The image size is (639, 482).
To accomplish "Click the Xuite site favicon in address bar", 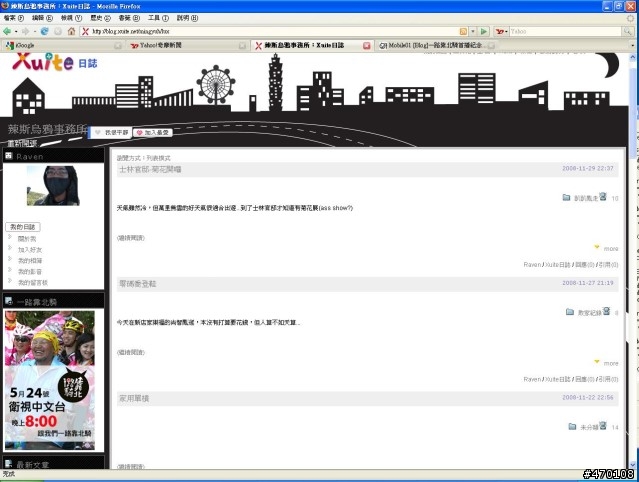I will pos(85,31).
